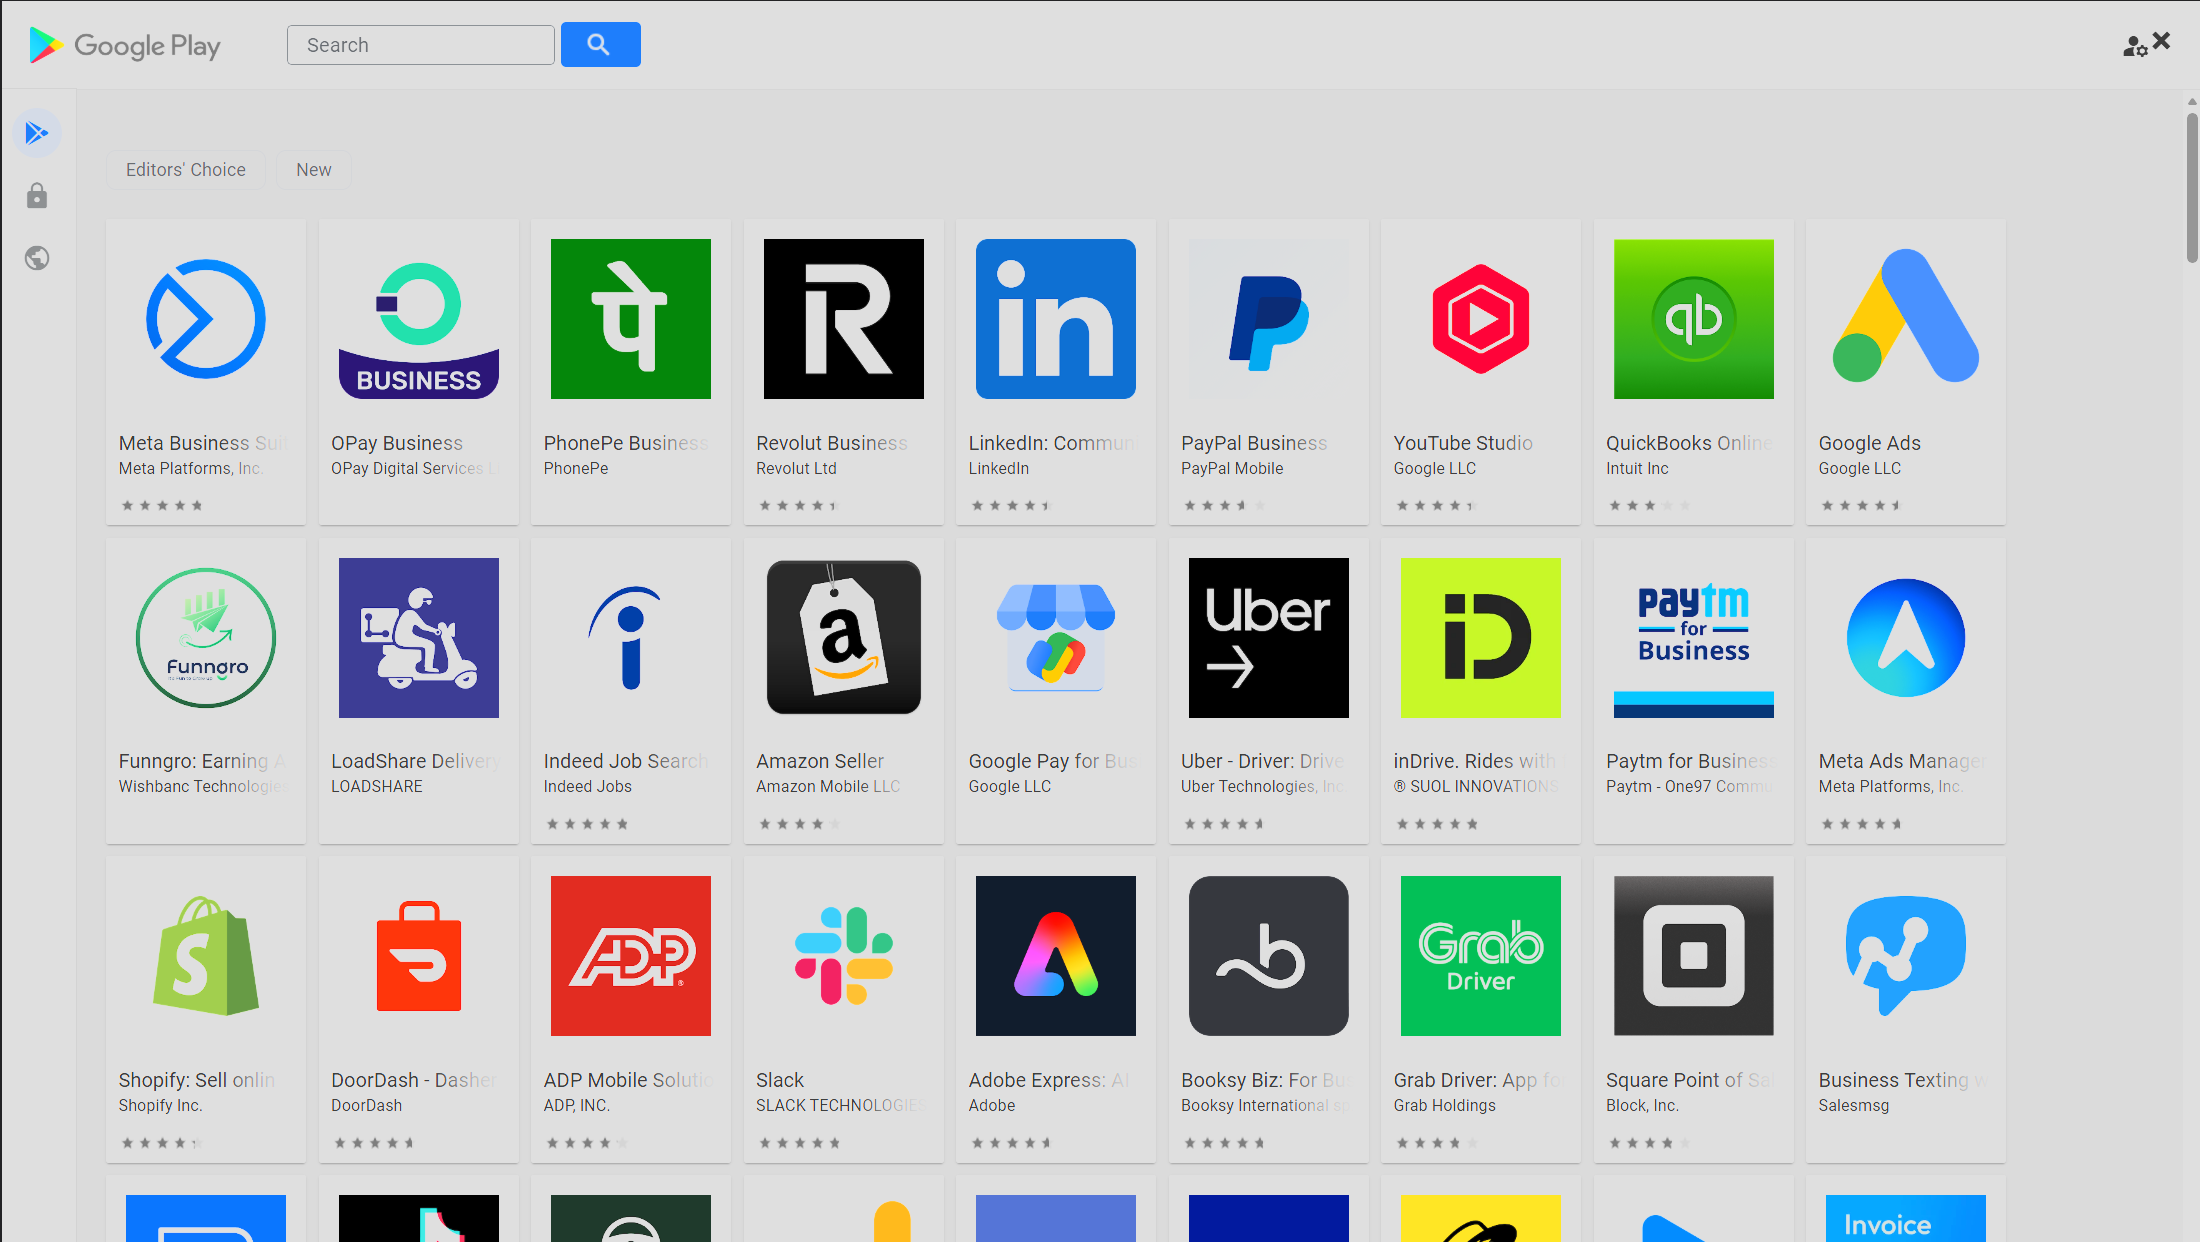The image size is (2200, 1242).
Task: Click the YouTube Studio title text
Action: point(1463,443)
